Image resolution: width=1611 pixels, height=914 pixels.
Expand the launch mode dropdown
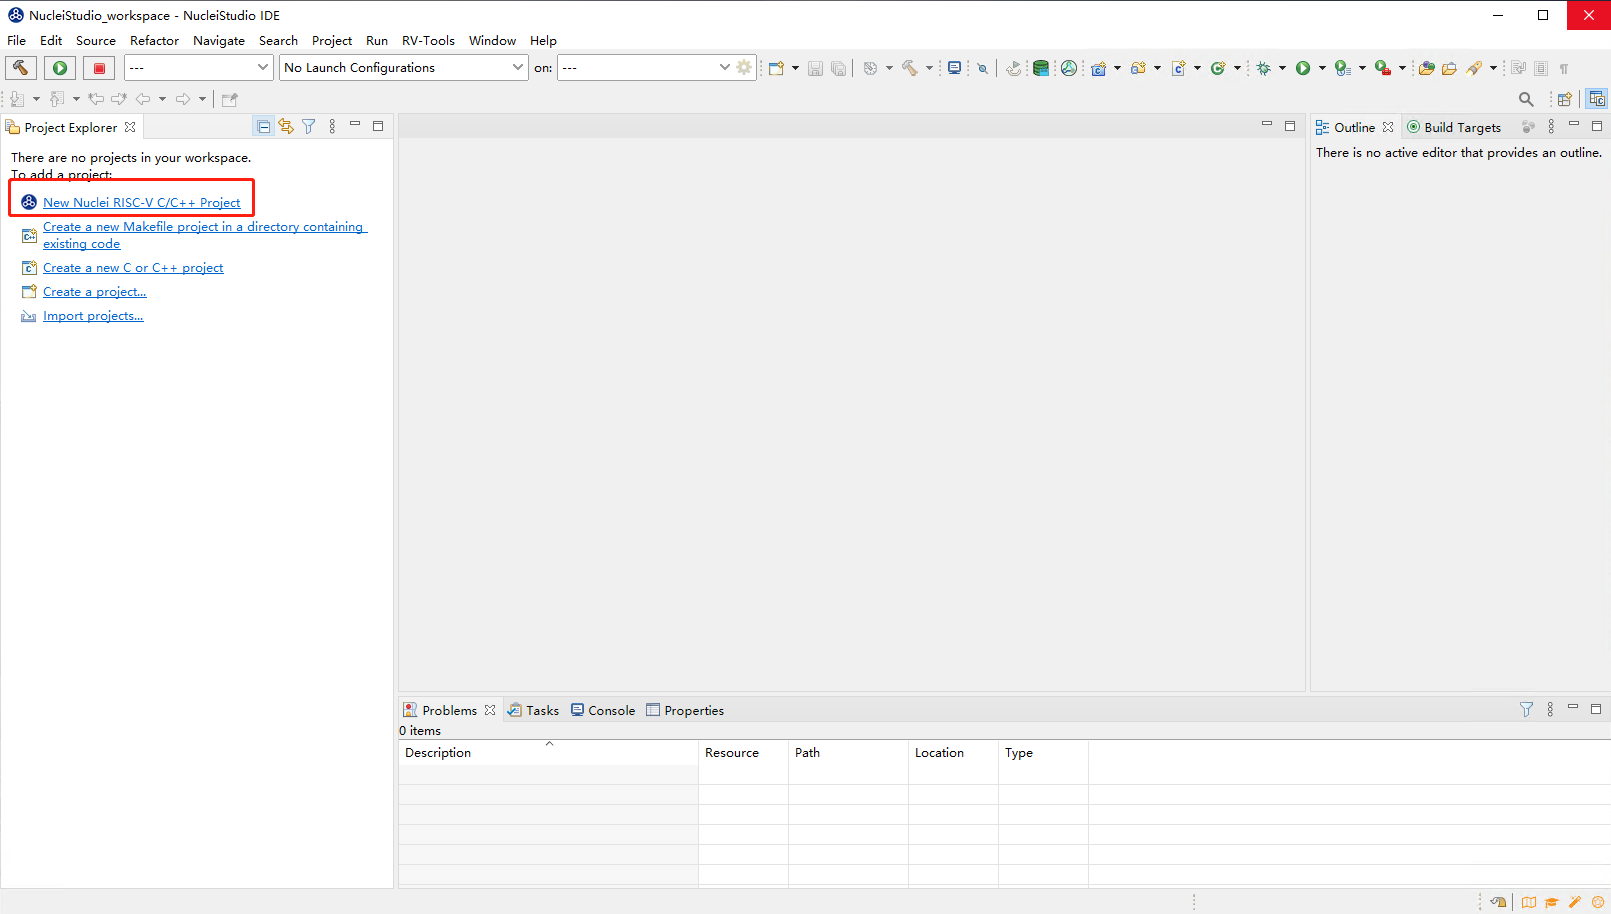[198, 68]
